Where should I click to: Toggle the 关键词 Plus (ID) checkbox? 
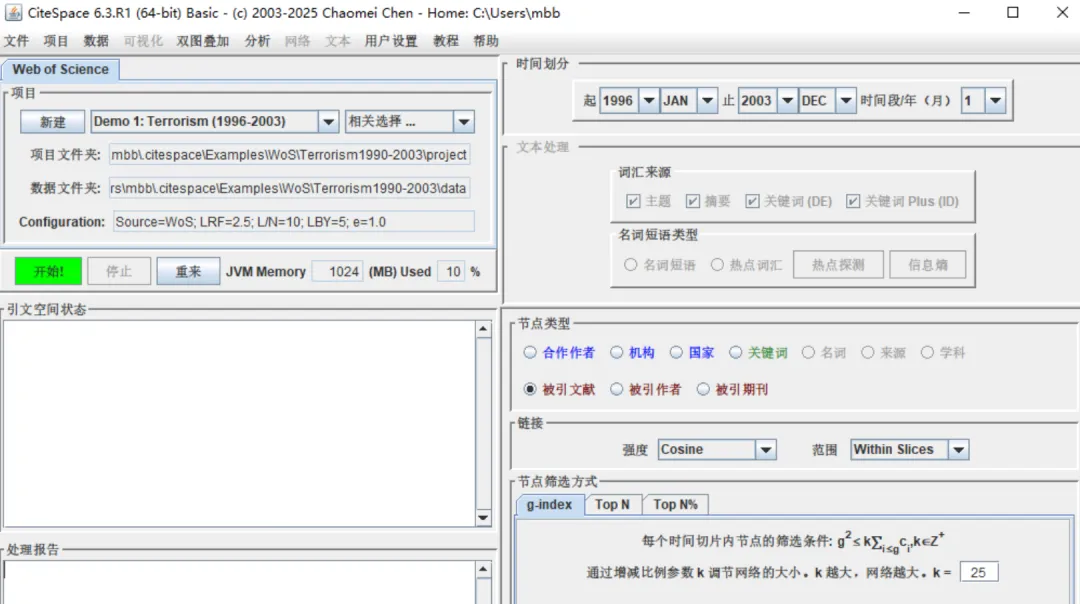click(x=853, y=201)
